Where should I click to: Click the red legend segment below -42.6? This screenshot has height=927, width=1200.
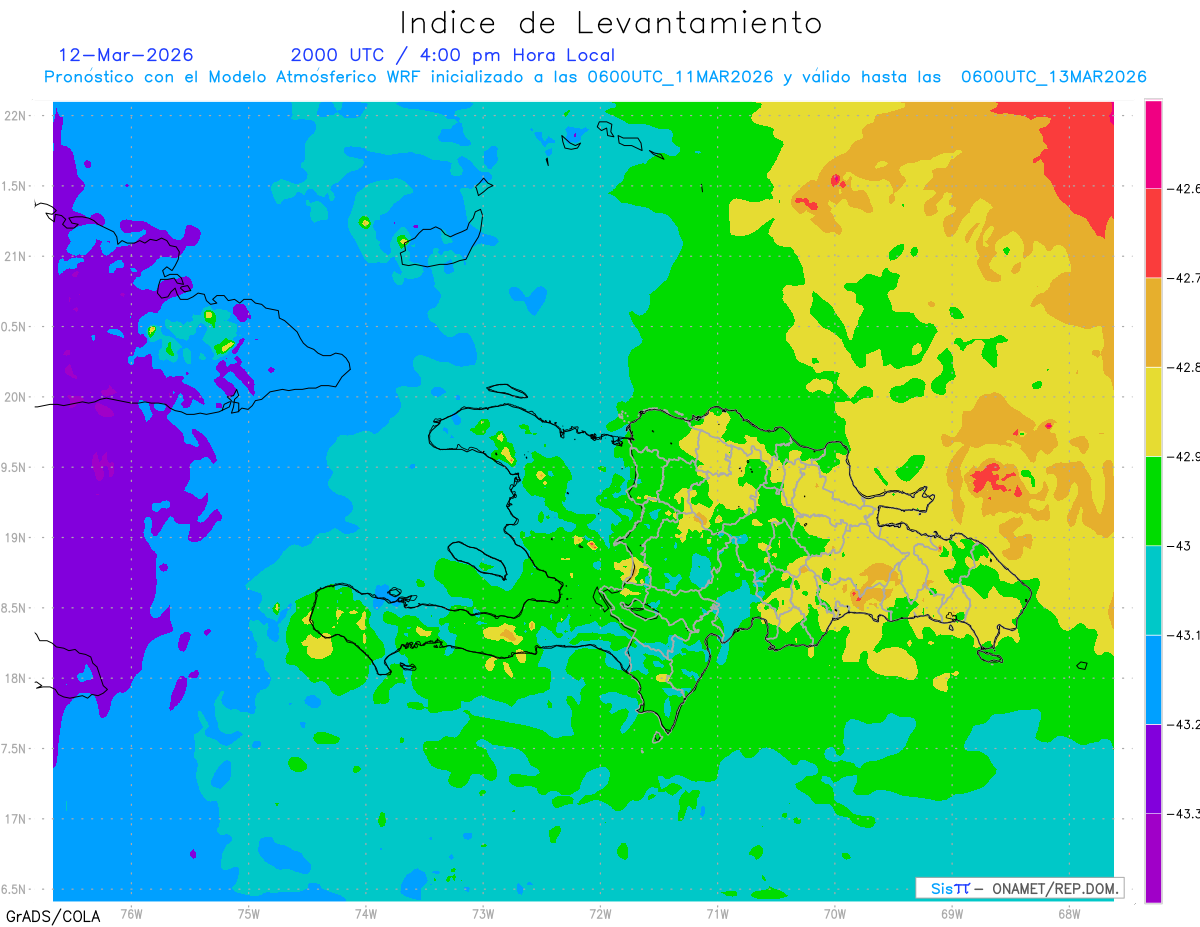coord(1153,232)
